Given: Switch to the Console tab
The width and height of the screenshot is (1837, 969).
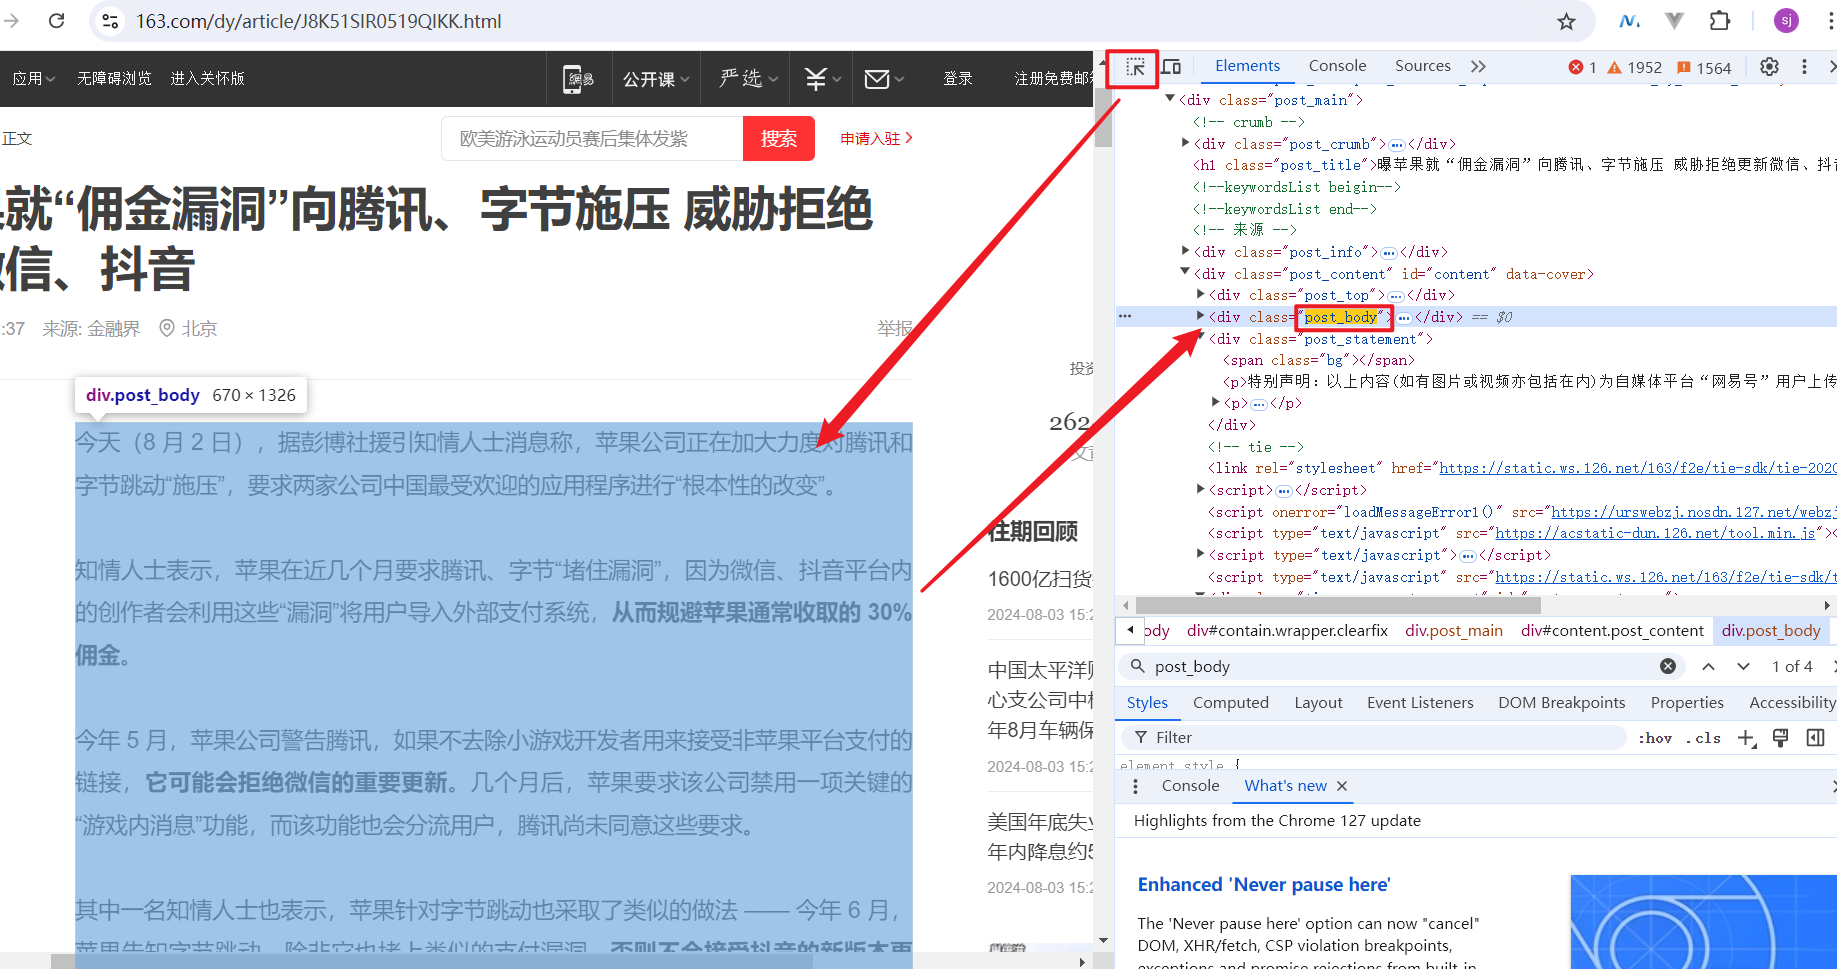Looking at the screenshot, I should (1337, 66).
